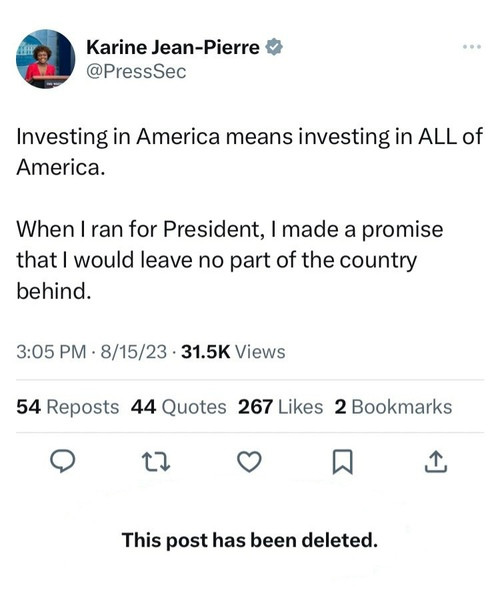Viewport: 500px width, 604px height.
Task: Open the Karine Jean-Pierre display name
Action: coord(173,47)
